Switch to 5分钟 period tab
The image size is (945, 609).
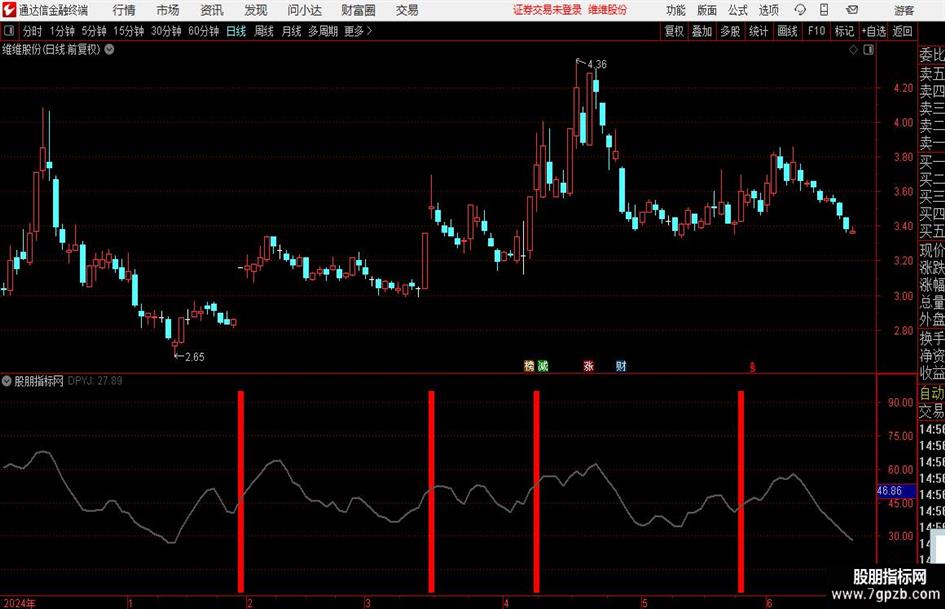pos(94,31)
